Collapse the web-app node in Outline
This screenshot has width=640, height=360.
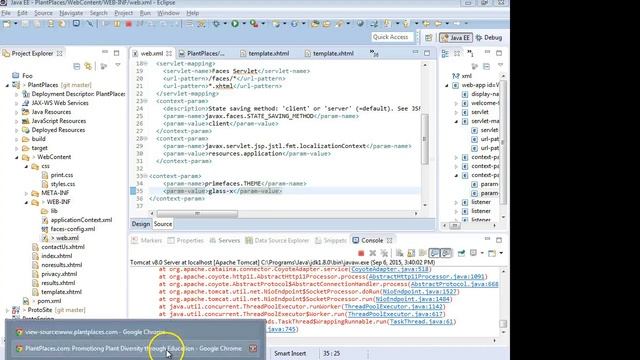pyautogui.click(x=447, y=85)
